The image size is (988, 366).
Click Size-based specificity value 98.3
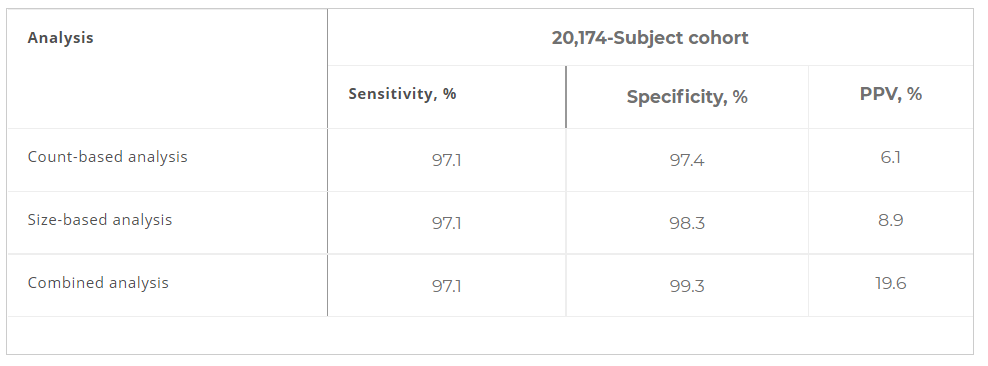687,223
